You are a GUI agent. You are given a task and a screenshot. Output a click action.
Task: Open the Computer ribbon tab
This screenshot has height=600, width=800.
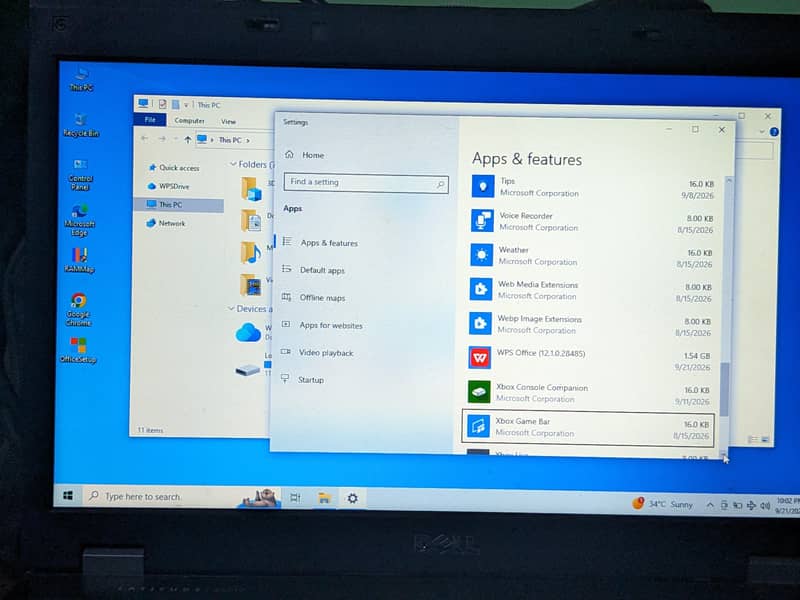189,121
